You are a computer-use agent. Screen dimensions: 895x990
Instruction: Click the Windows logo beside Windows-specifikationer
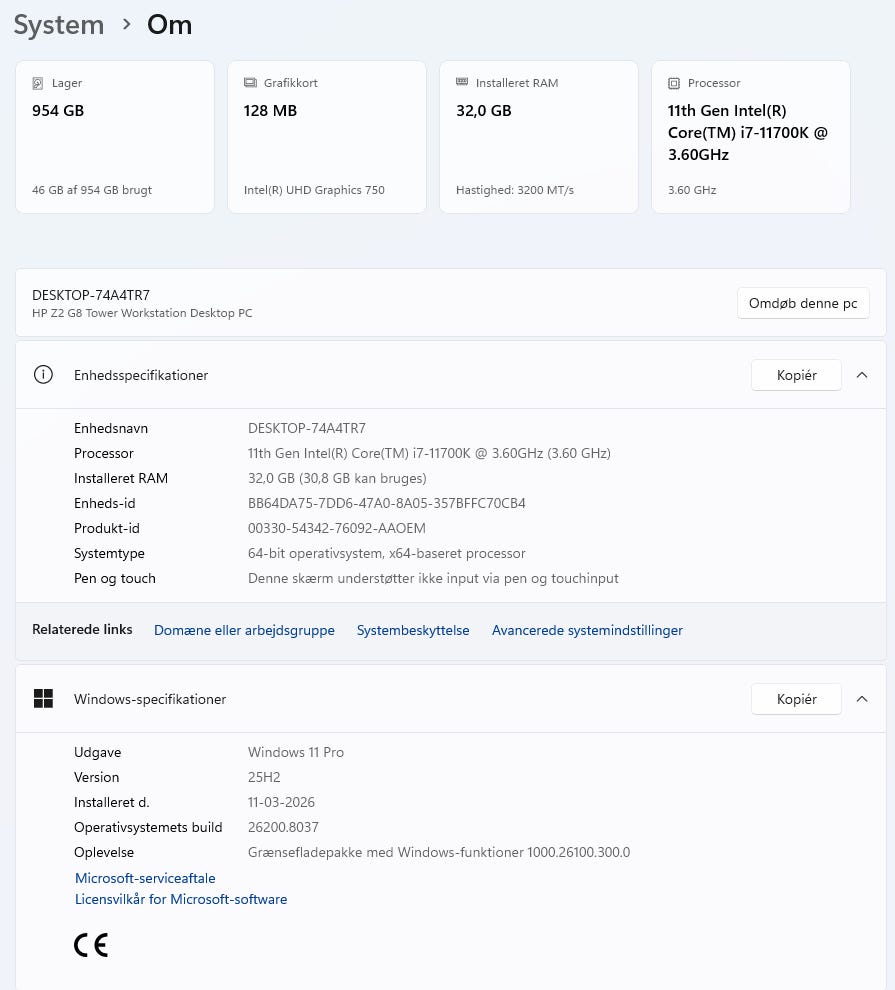pyautogui.click(x=43, y=699)
